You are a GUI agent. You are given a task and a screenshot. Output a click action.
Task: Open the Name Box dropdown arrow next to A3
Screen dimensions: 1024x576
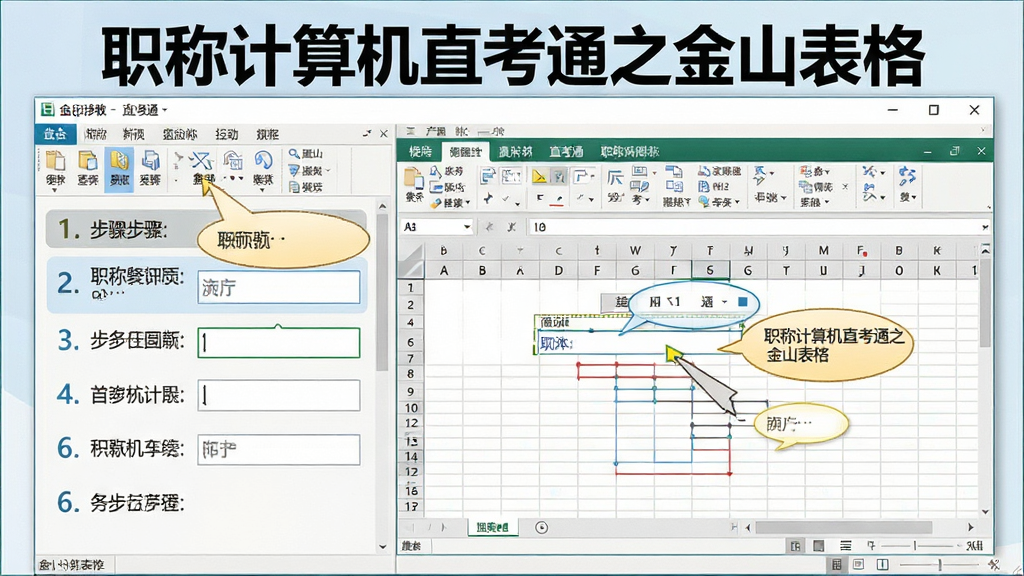(x=467, y=227)
